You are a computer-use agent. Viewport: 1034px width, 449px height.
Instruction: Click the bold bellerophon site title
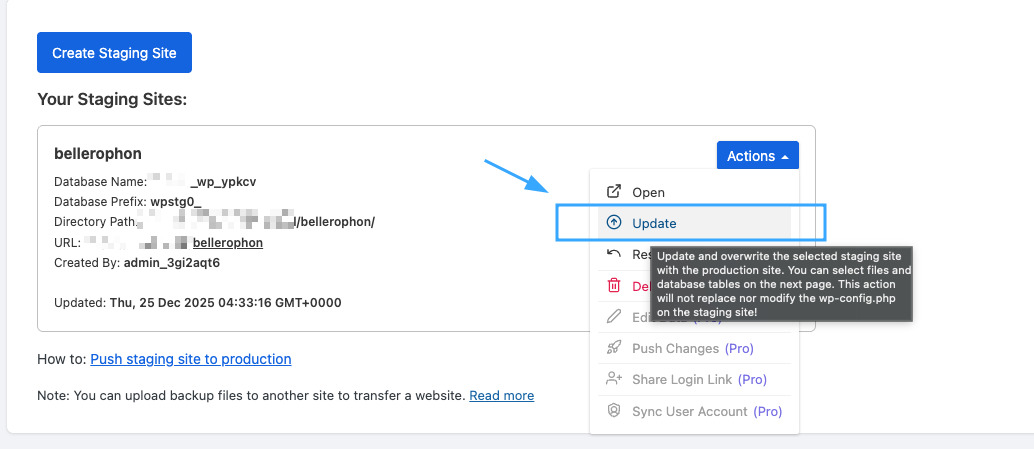click(x=98, y=153)
